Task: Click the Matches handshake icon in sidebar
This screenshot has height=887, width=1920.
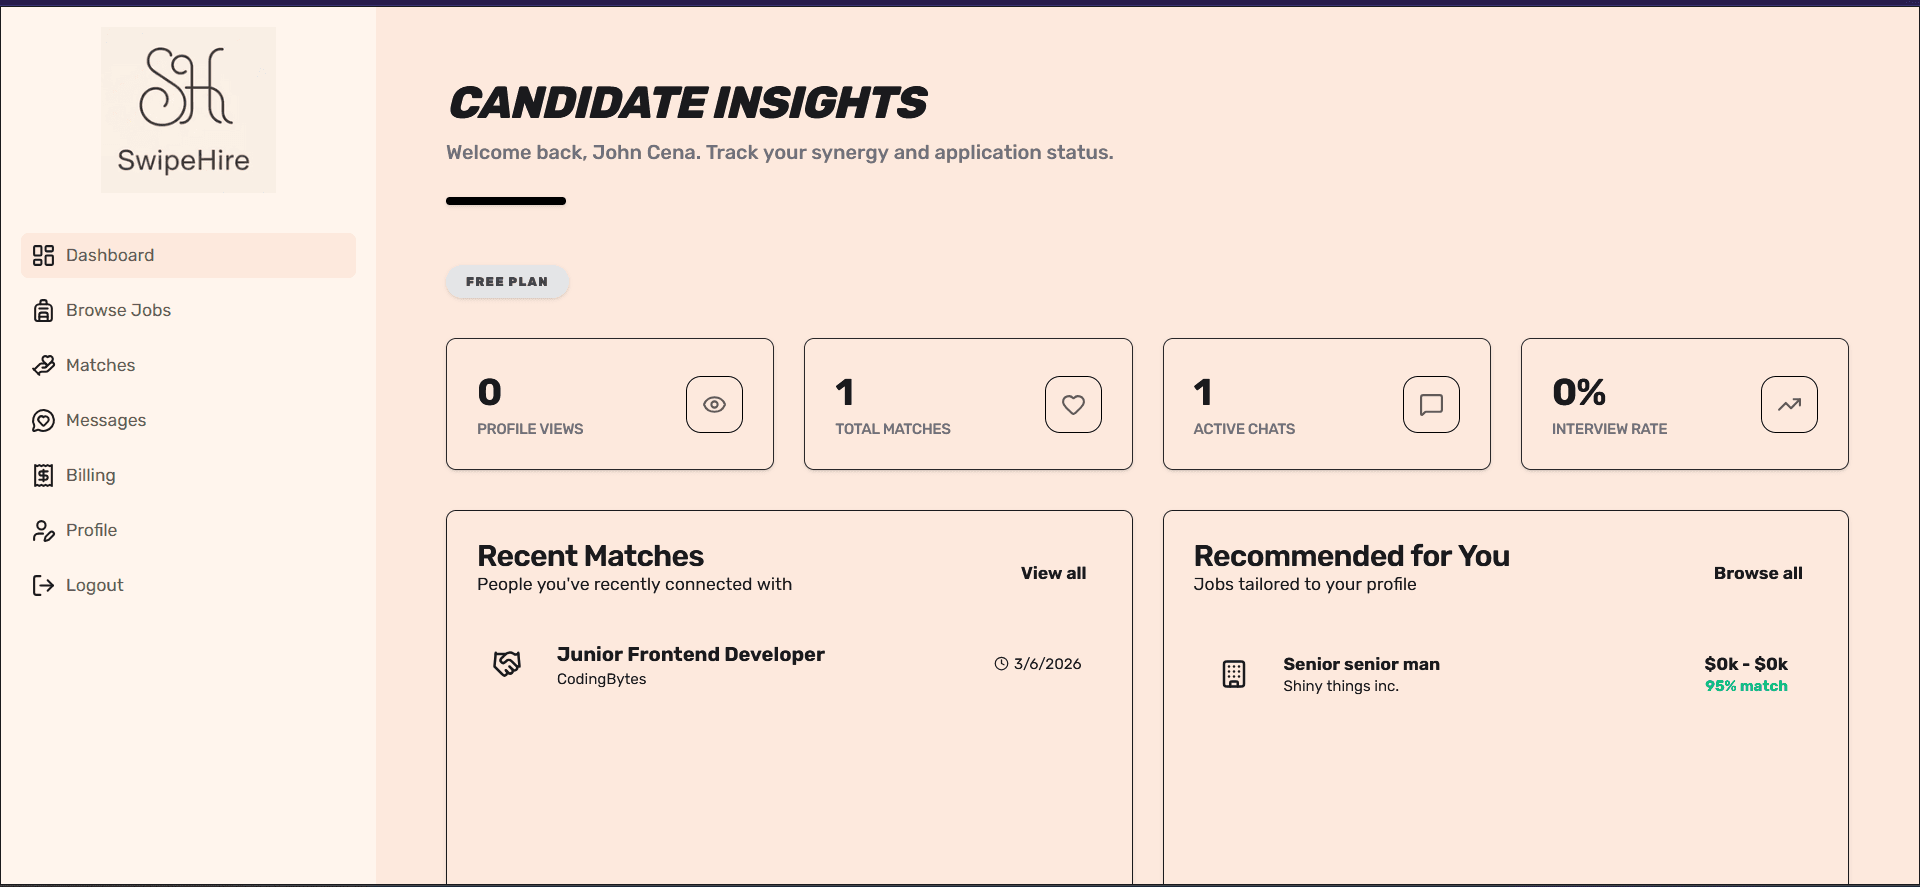Action: [x=43, y=366]
